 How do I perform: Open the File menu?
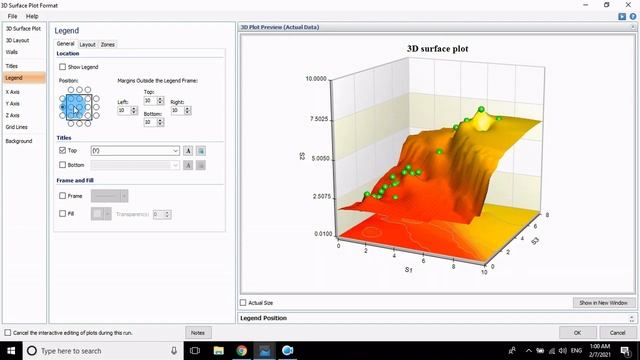(x=12, y=16)
